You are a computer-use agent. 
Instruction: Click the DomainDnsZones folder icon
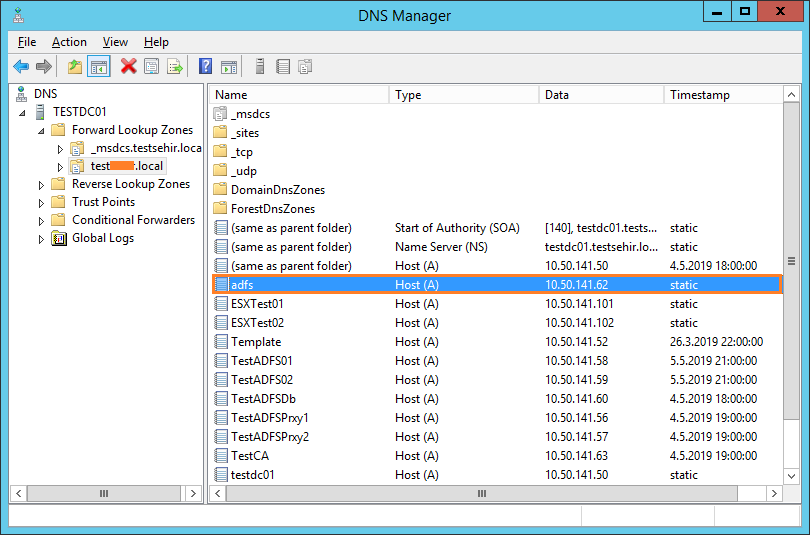(221, 189)
